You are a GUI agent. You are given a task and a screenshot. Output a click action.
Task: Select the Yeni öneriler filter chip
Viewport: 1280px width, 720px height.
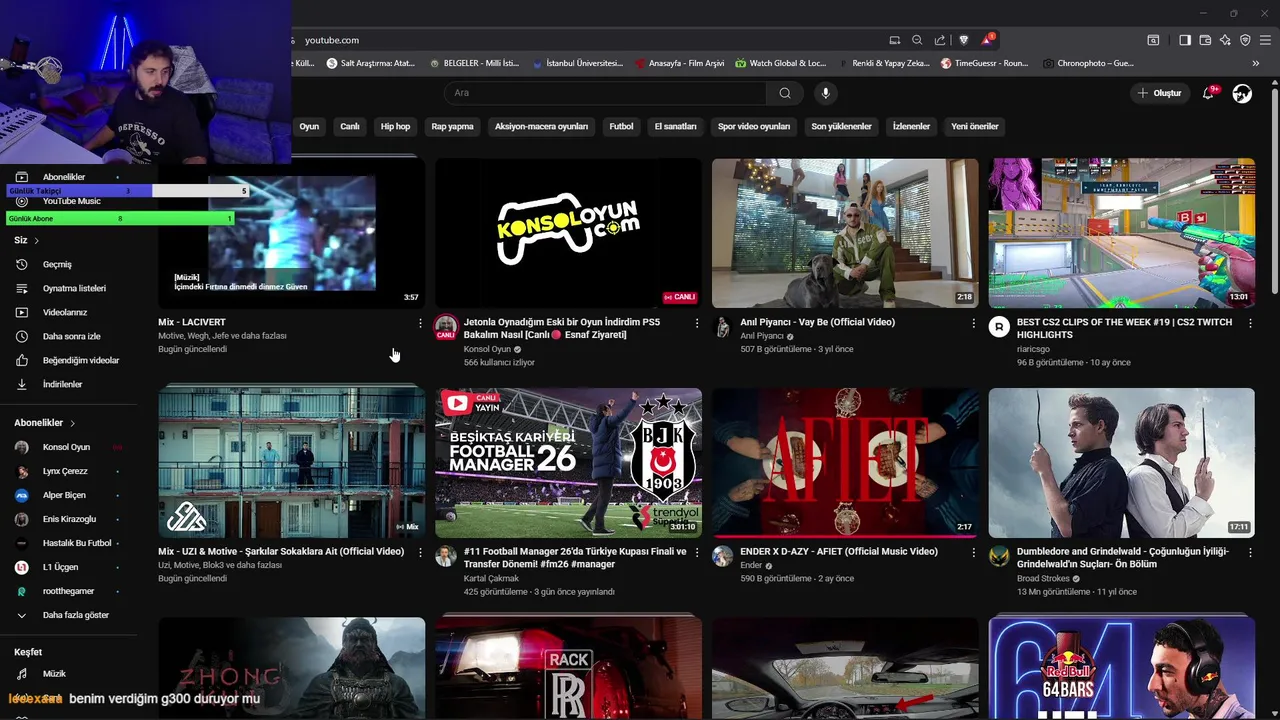(975, 127)
